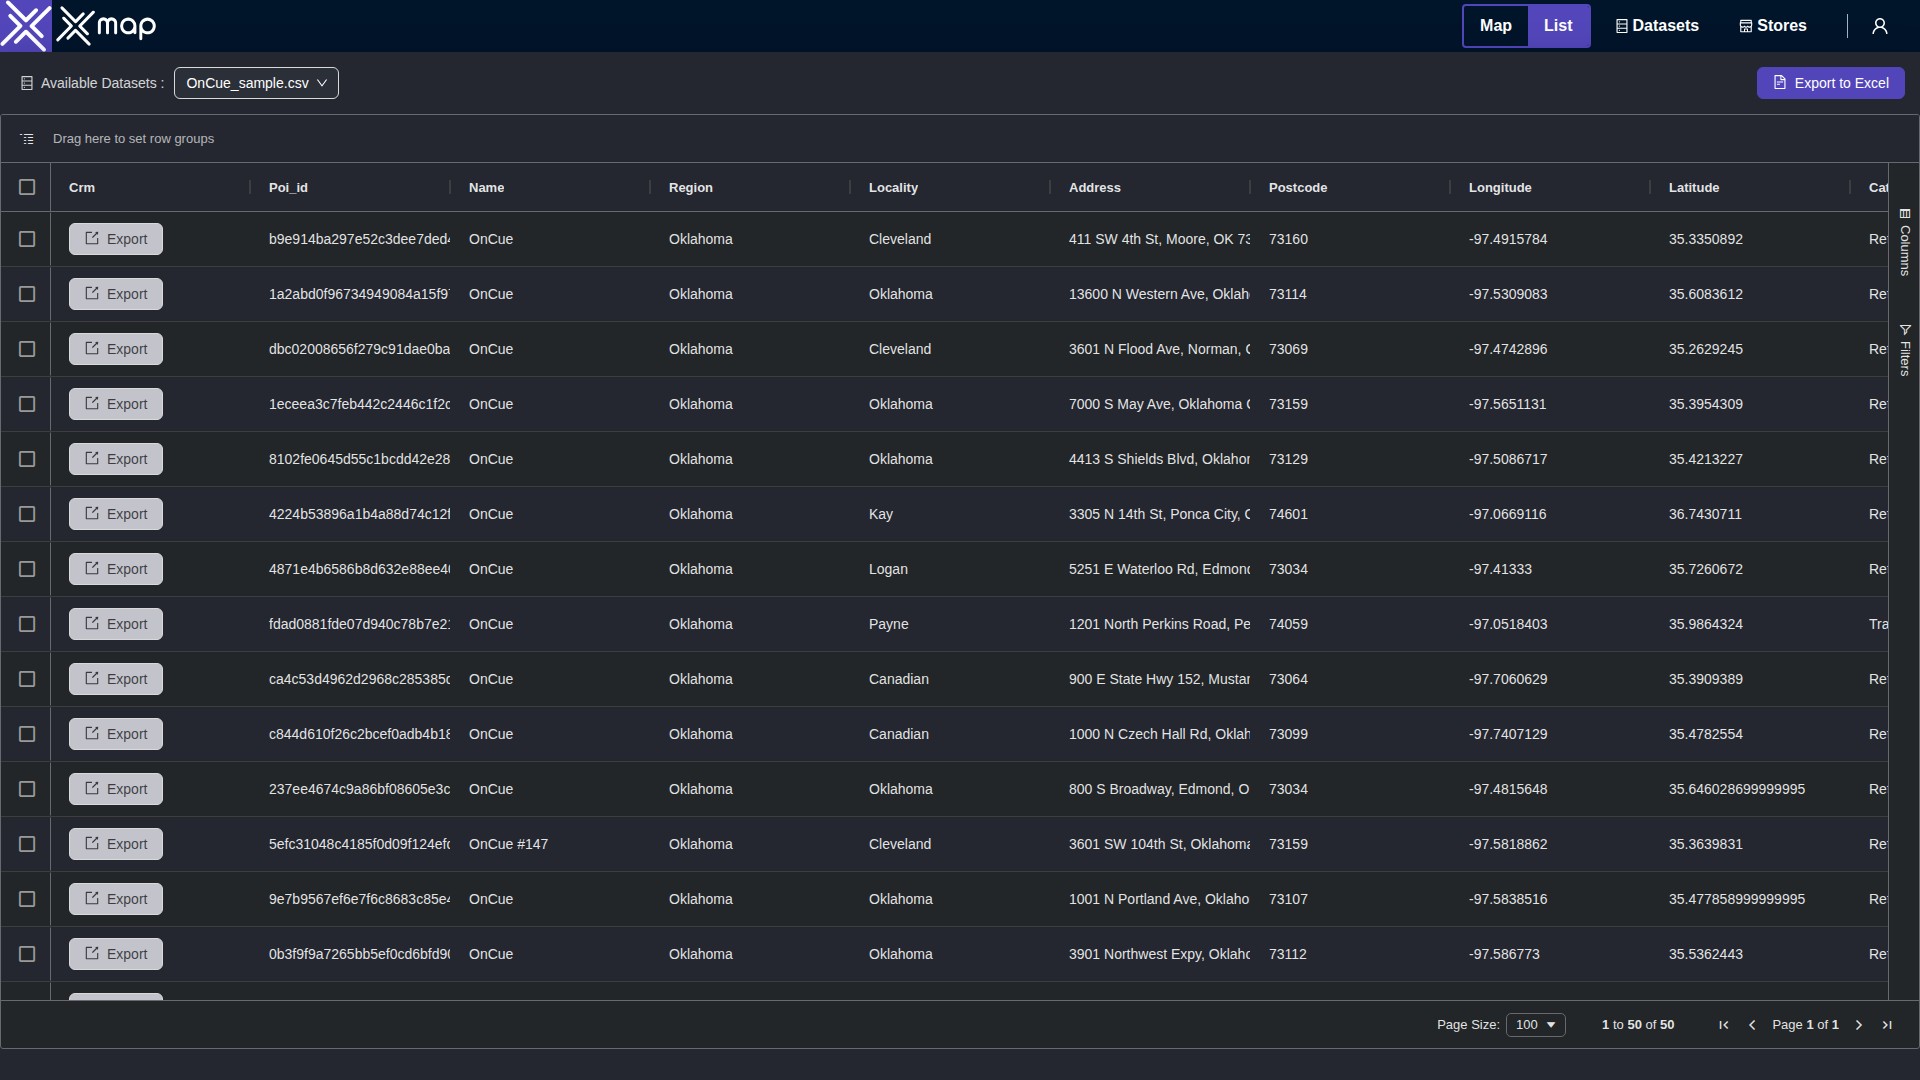The image size is (1920, 1080).
Task: Go to the last page
Action: pyautogui.click(x=1886, y=1024)
